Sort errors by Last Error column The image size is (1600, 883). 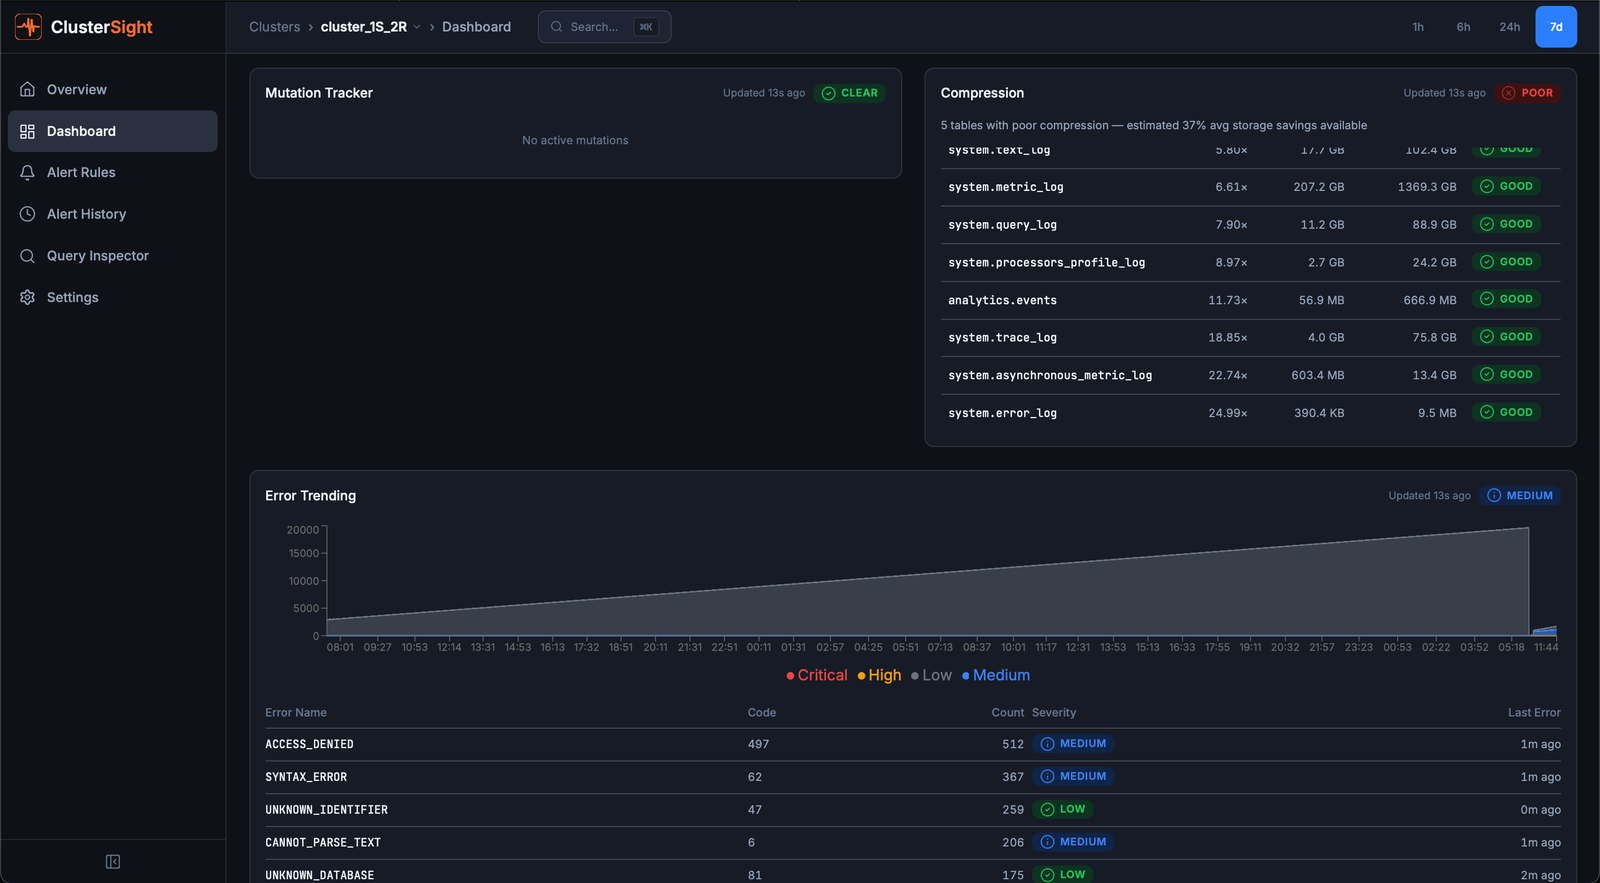[1533, 713]
